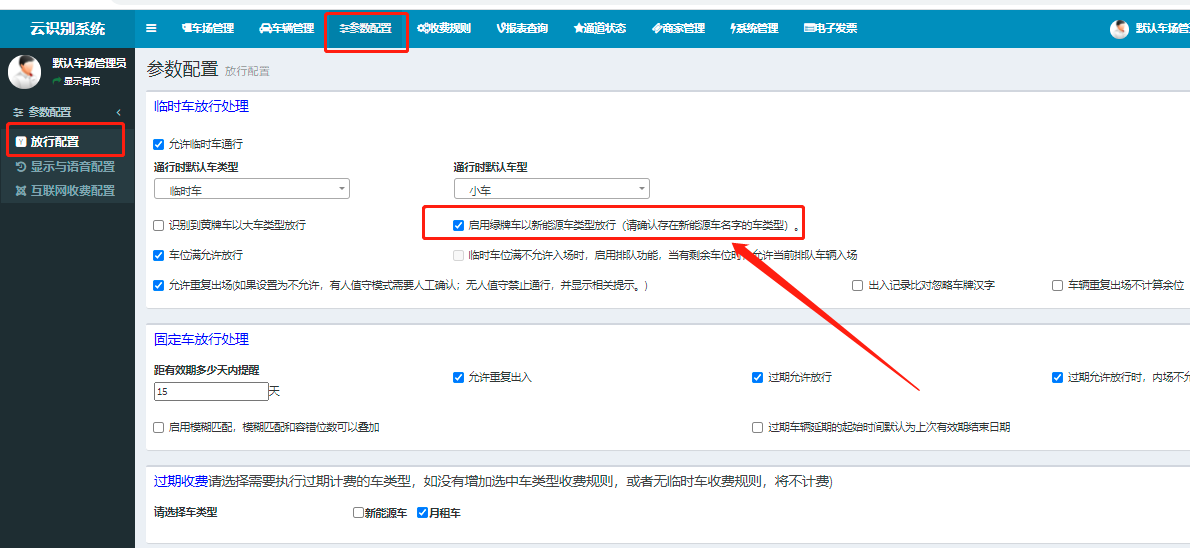Image resolution: width=1190 pixels, height=548 pixels.
Task: Open the 系统管理 menu
Action: [x=754, y=28]
